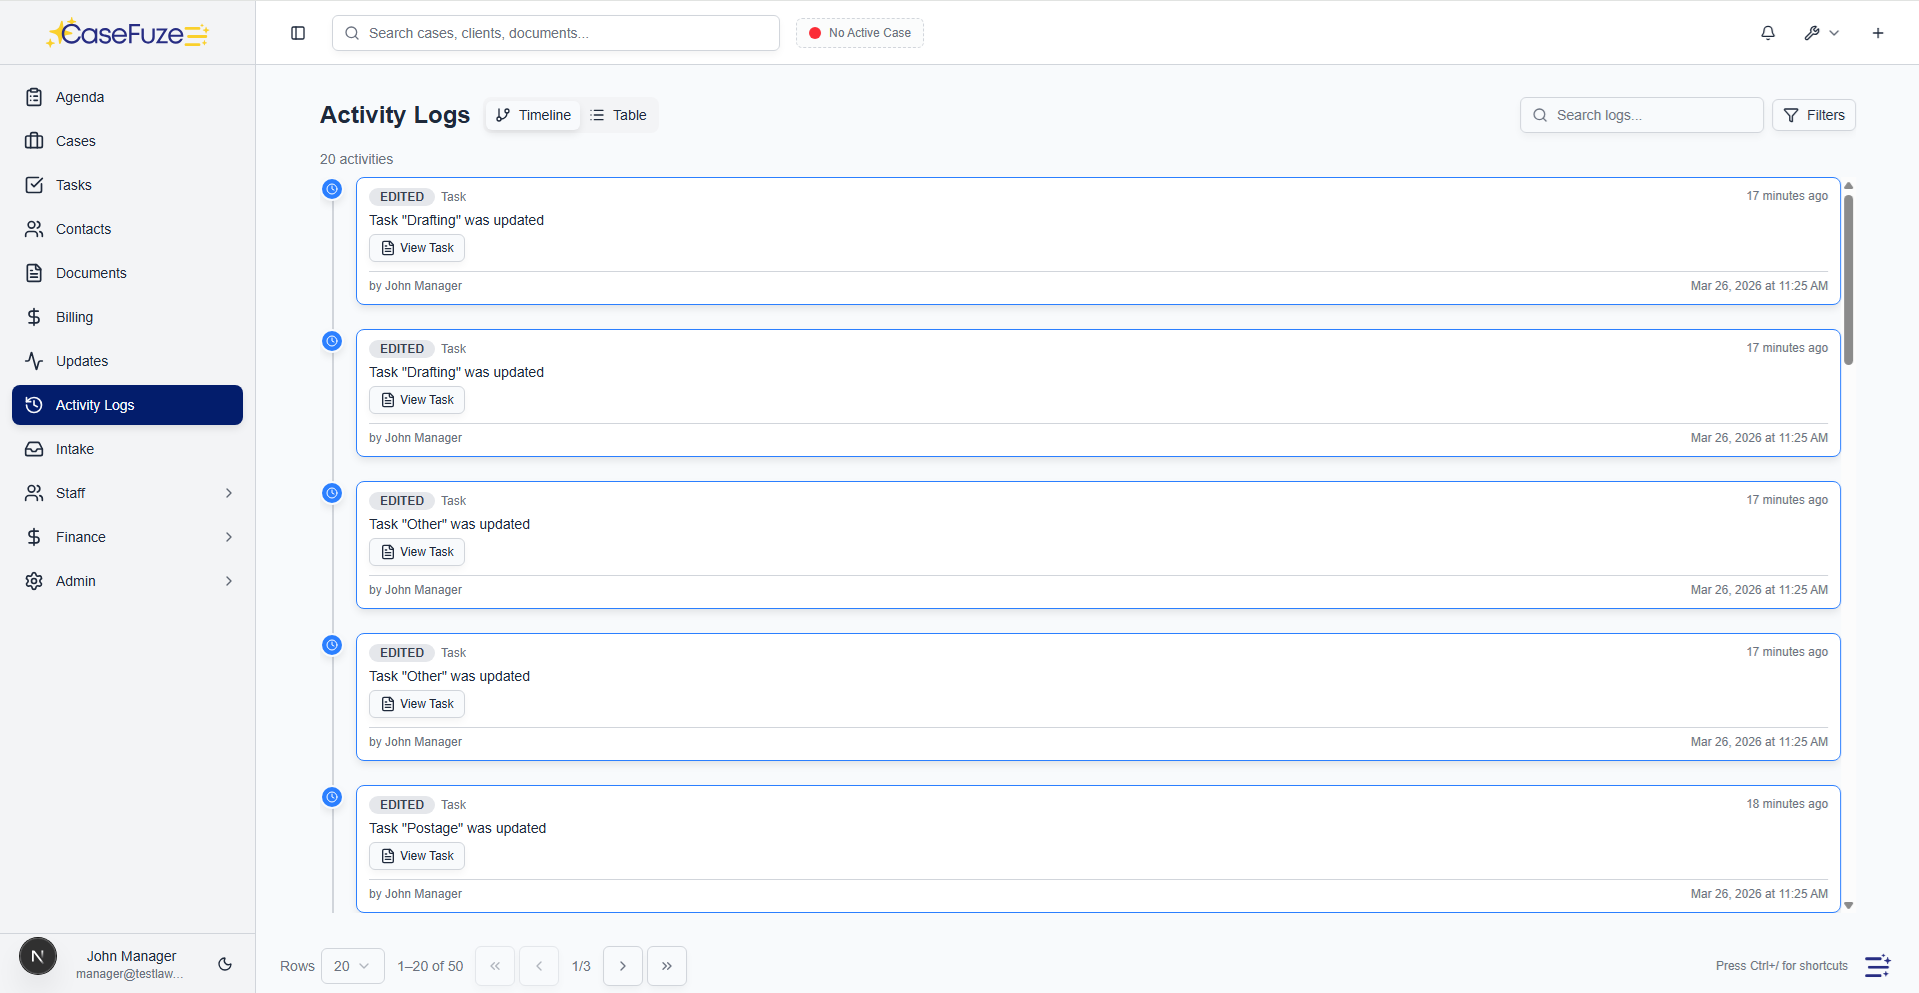The image size is (1919, 993).
Task: Expand the Staff section
Action: pos(127,493)
